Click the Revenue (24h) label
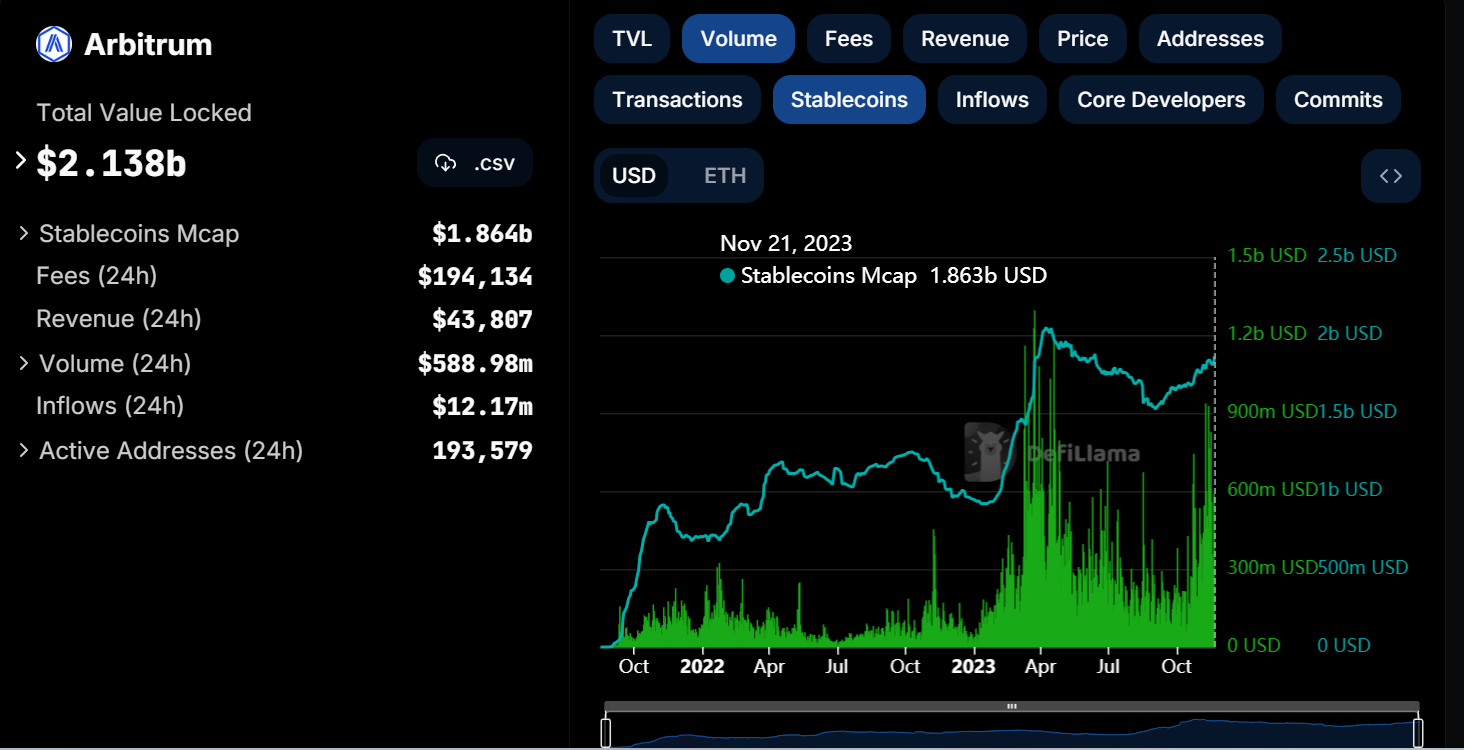The image size is (1464, 750). (x=119, y=319)
